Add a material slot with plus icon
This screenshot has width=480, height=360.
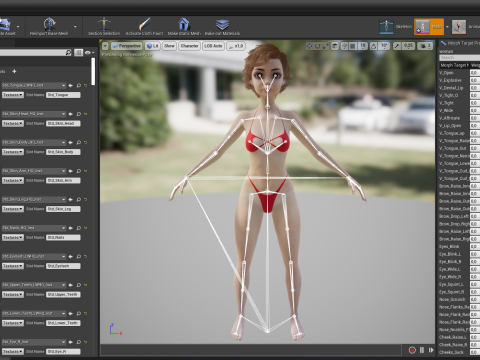14,71
